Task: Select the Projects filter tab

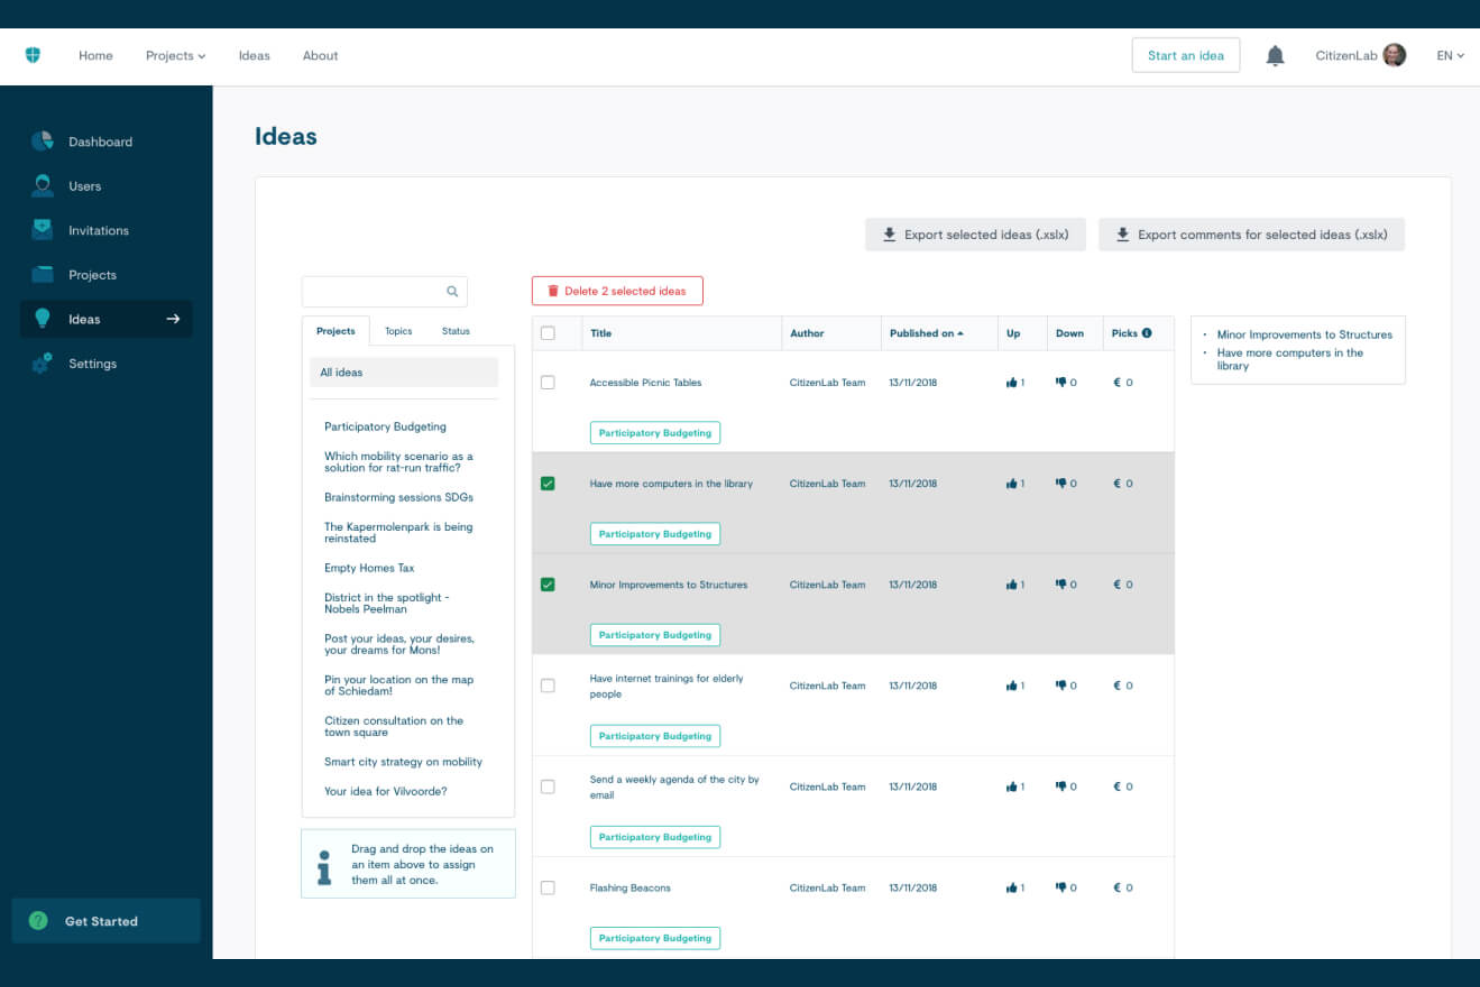Action: 336,331
